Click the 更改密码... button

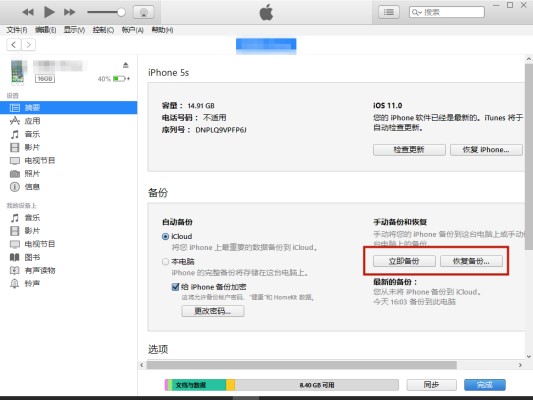(213, 311)
